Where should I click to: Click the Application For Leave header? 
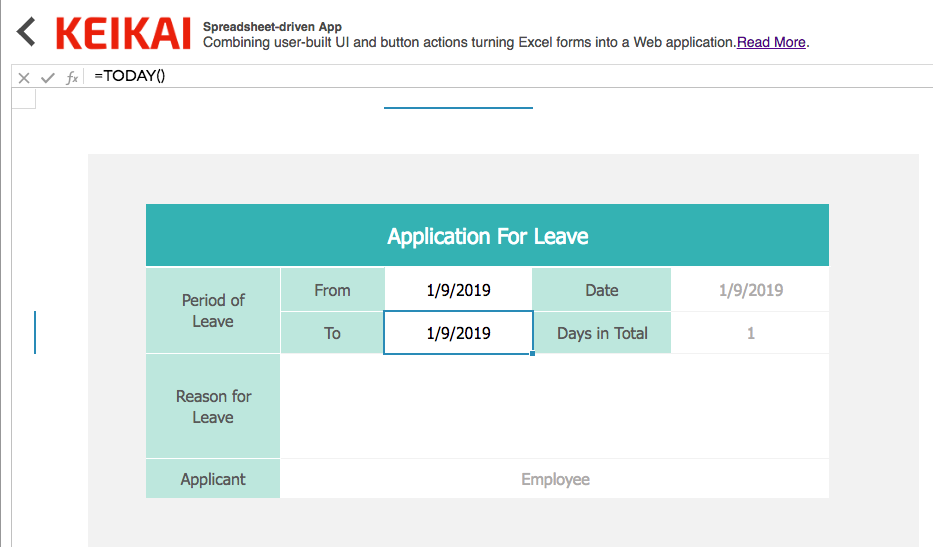[487, 236]
